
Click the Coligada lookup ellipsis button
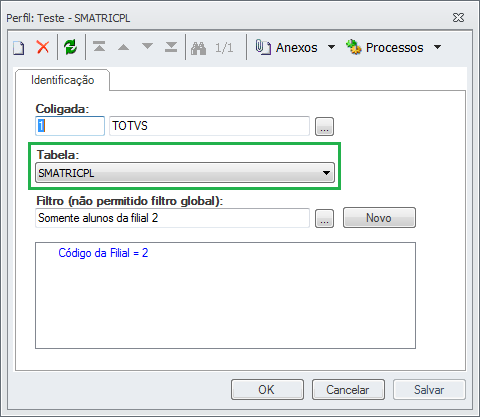[324, 126]
